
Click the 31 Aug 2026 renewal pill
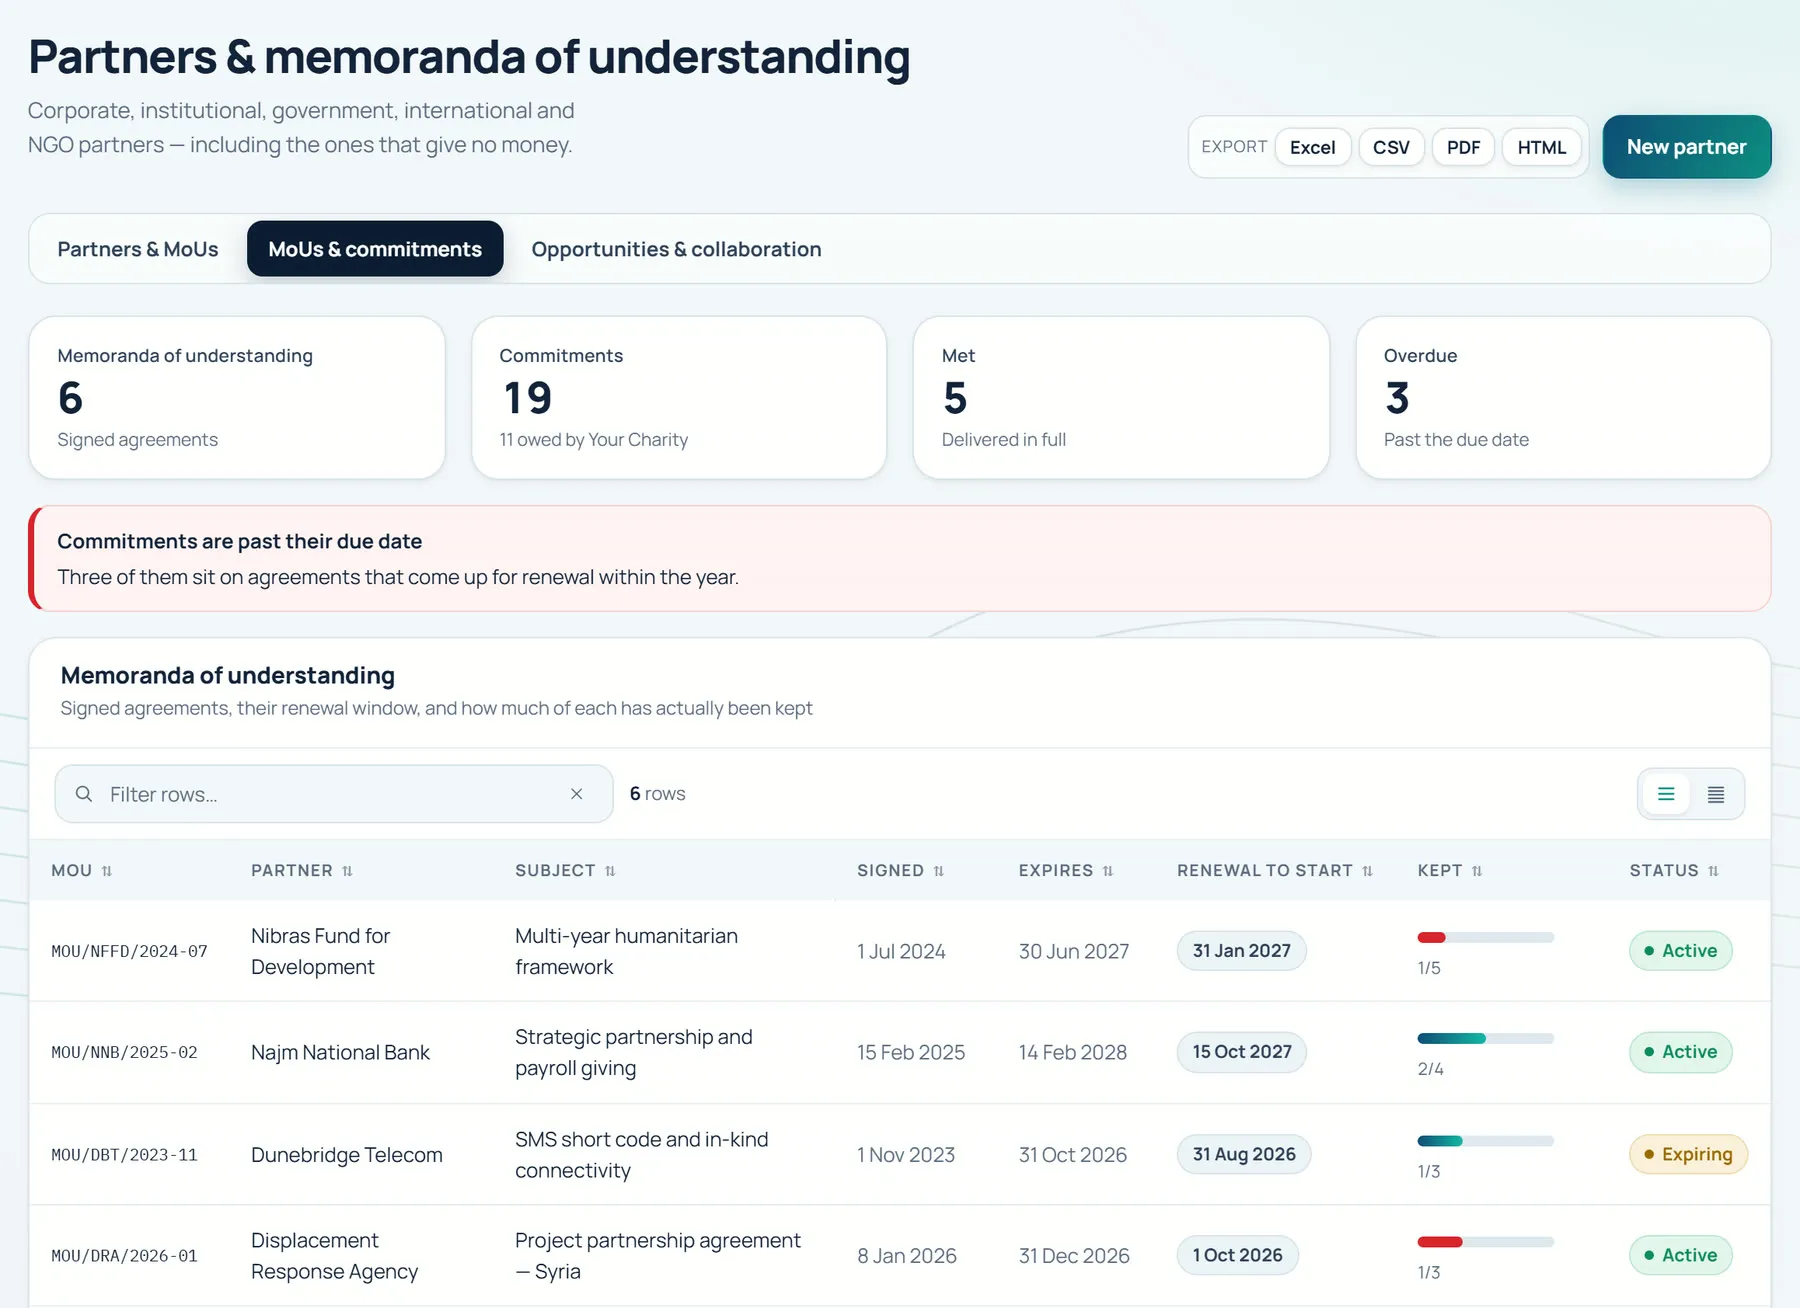pyautogui.click(x=1243, y=1154)
